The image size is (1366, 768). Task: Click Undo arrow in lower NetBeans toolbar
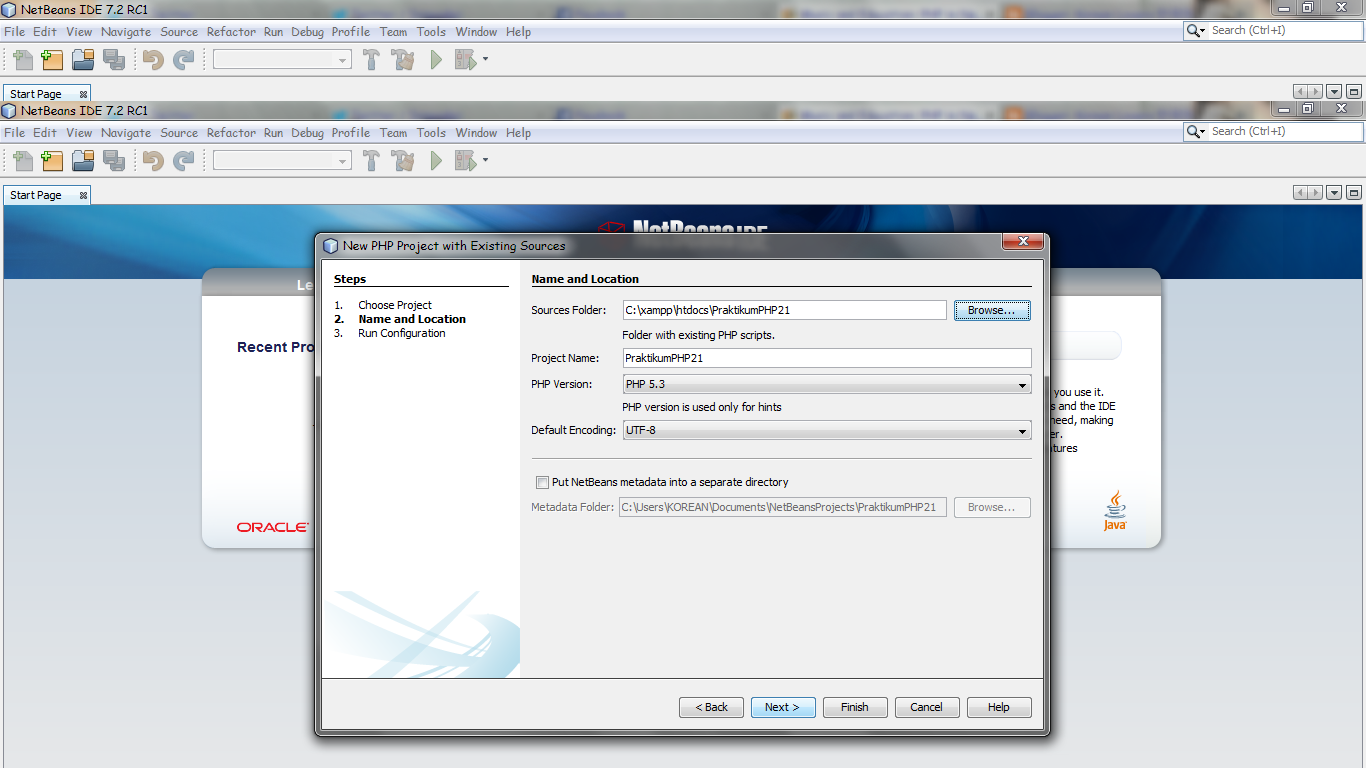(153, 161)
